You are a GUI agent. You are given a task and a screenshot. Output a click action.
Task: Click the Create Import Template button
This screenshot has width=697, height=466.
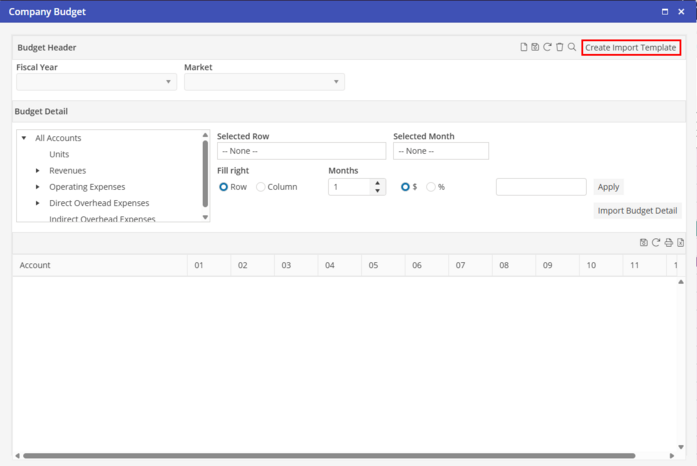coord(631,47)
